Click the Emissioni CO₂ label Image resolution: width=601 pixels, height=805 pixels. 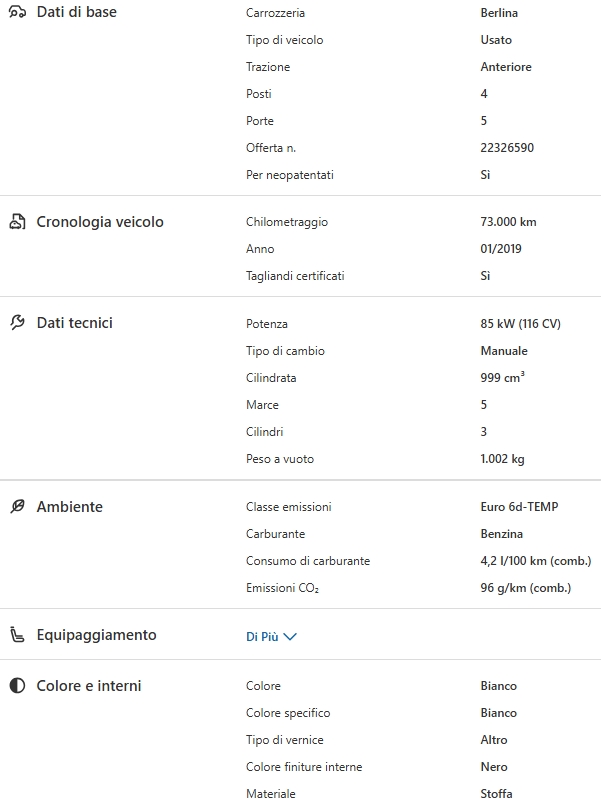point(282,588)
